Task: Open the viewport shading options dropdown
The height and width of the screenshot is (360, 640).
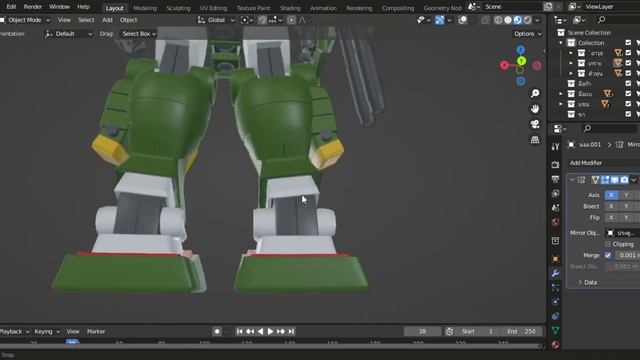Action: [537, 20]
